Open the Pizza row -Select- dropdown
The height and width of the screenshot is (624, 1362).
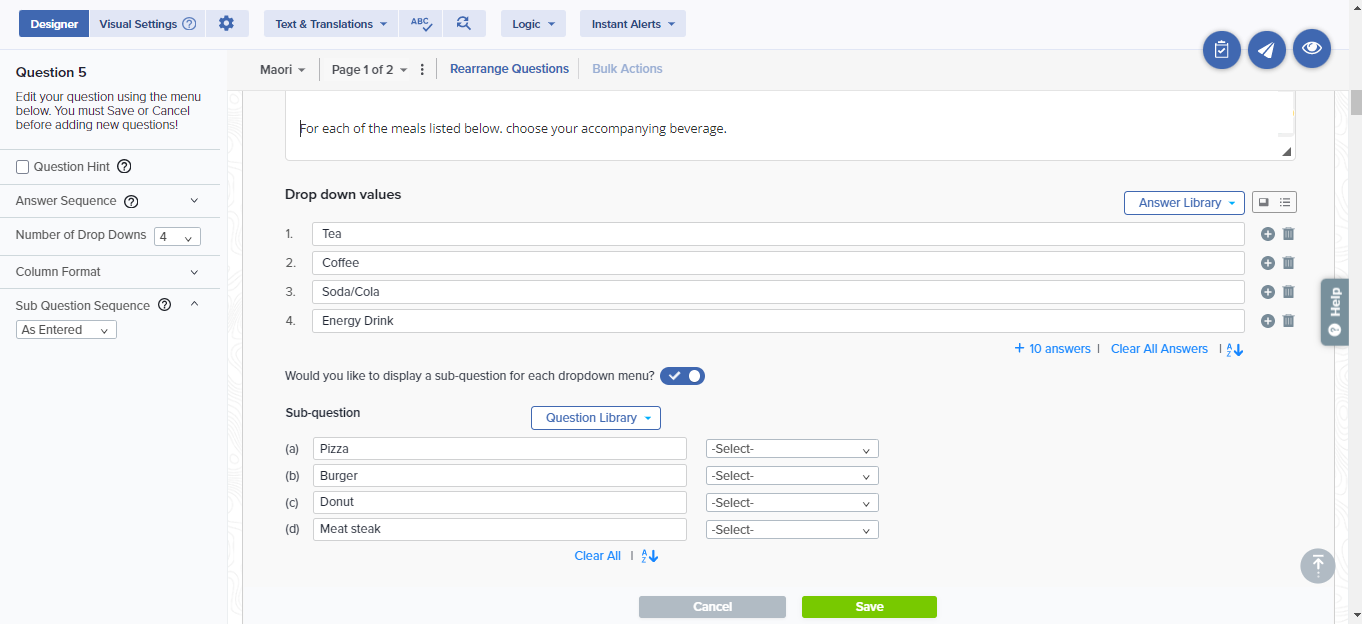pos(791,450)
